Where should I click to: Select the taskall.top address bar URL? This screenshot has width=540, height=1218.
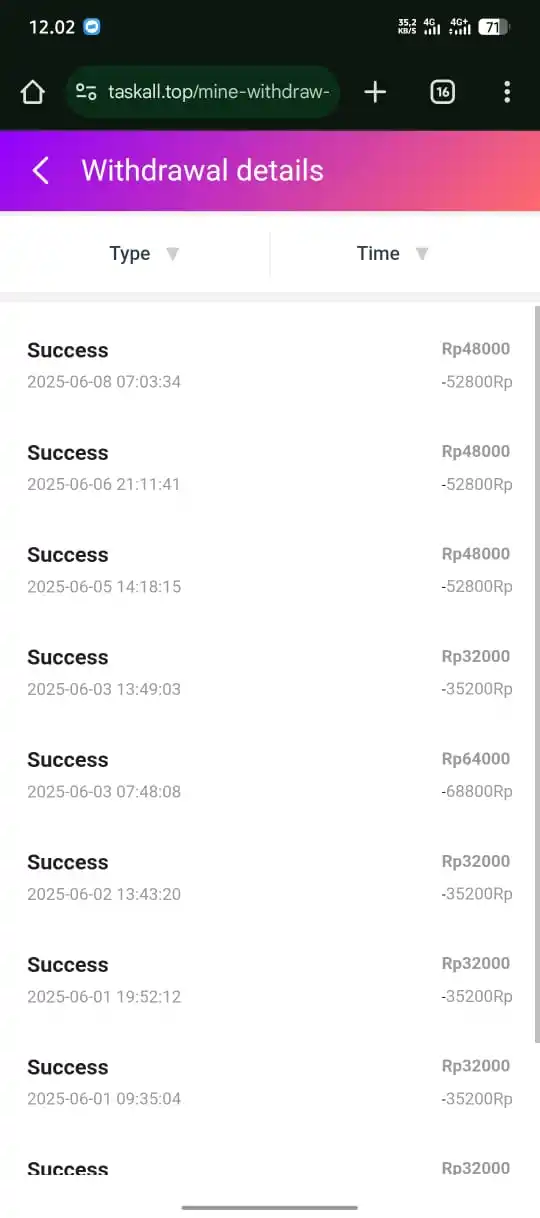click(x=218, y=93)
